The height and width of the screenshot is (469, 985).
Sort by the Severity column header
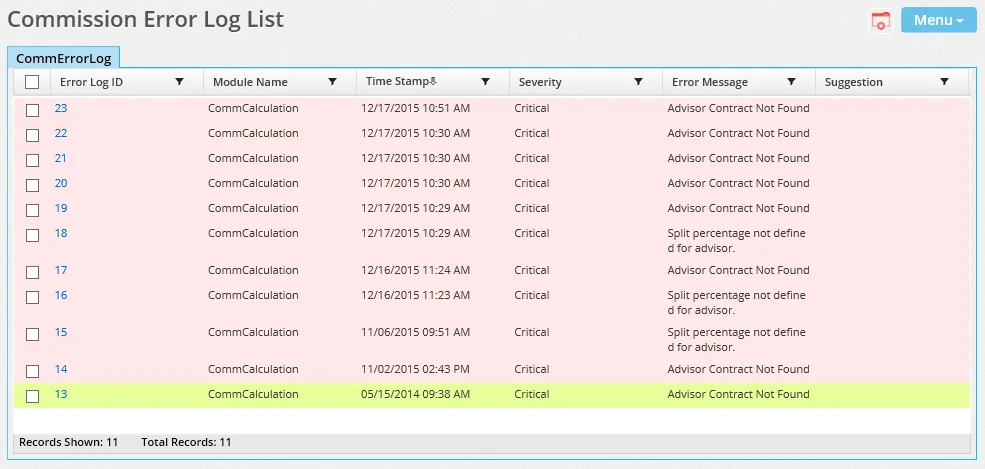(540, 82)
